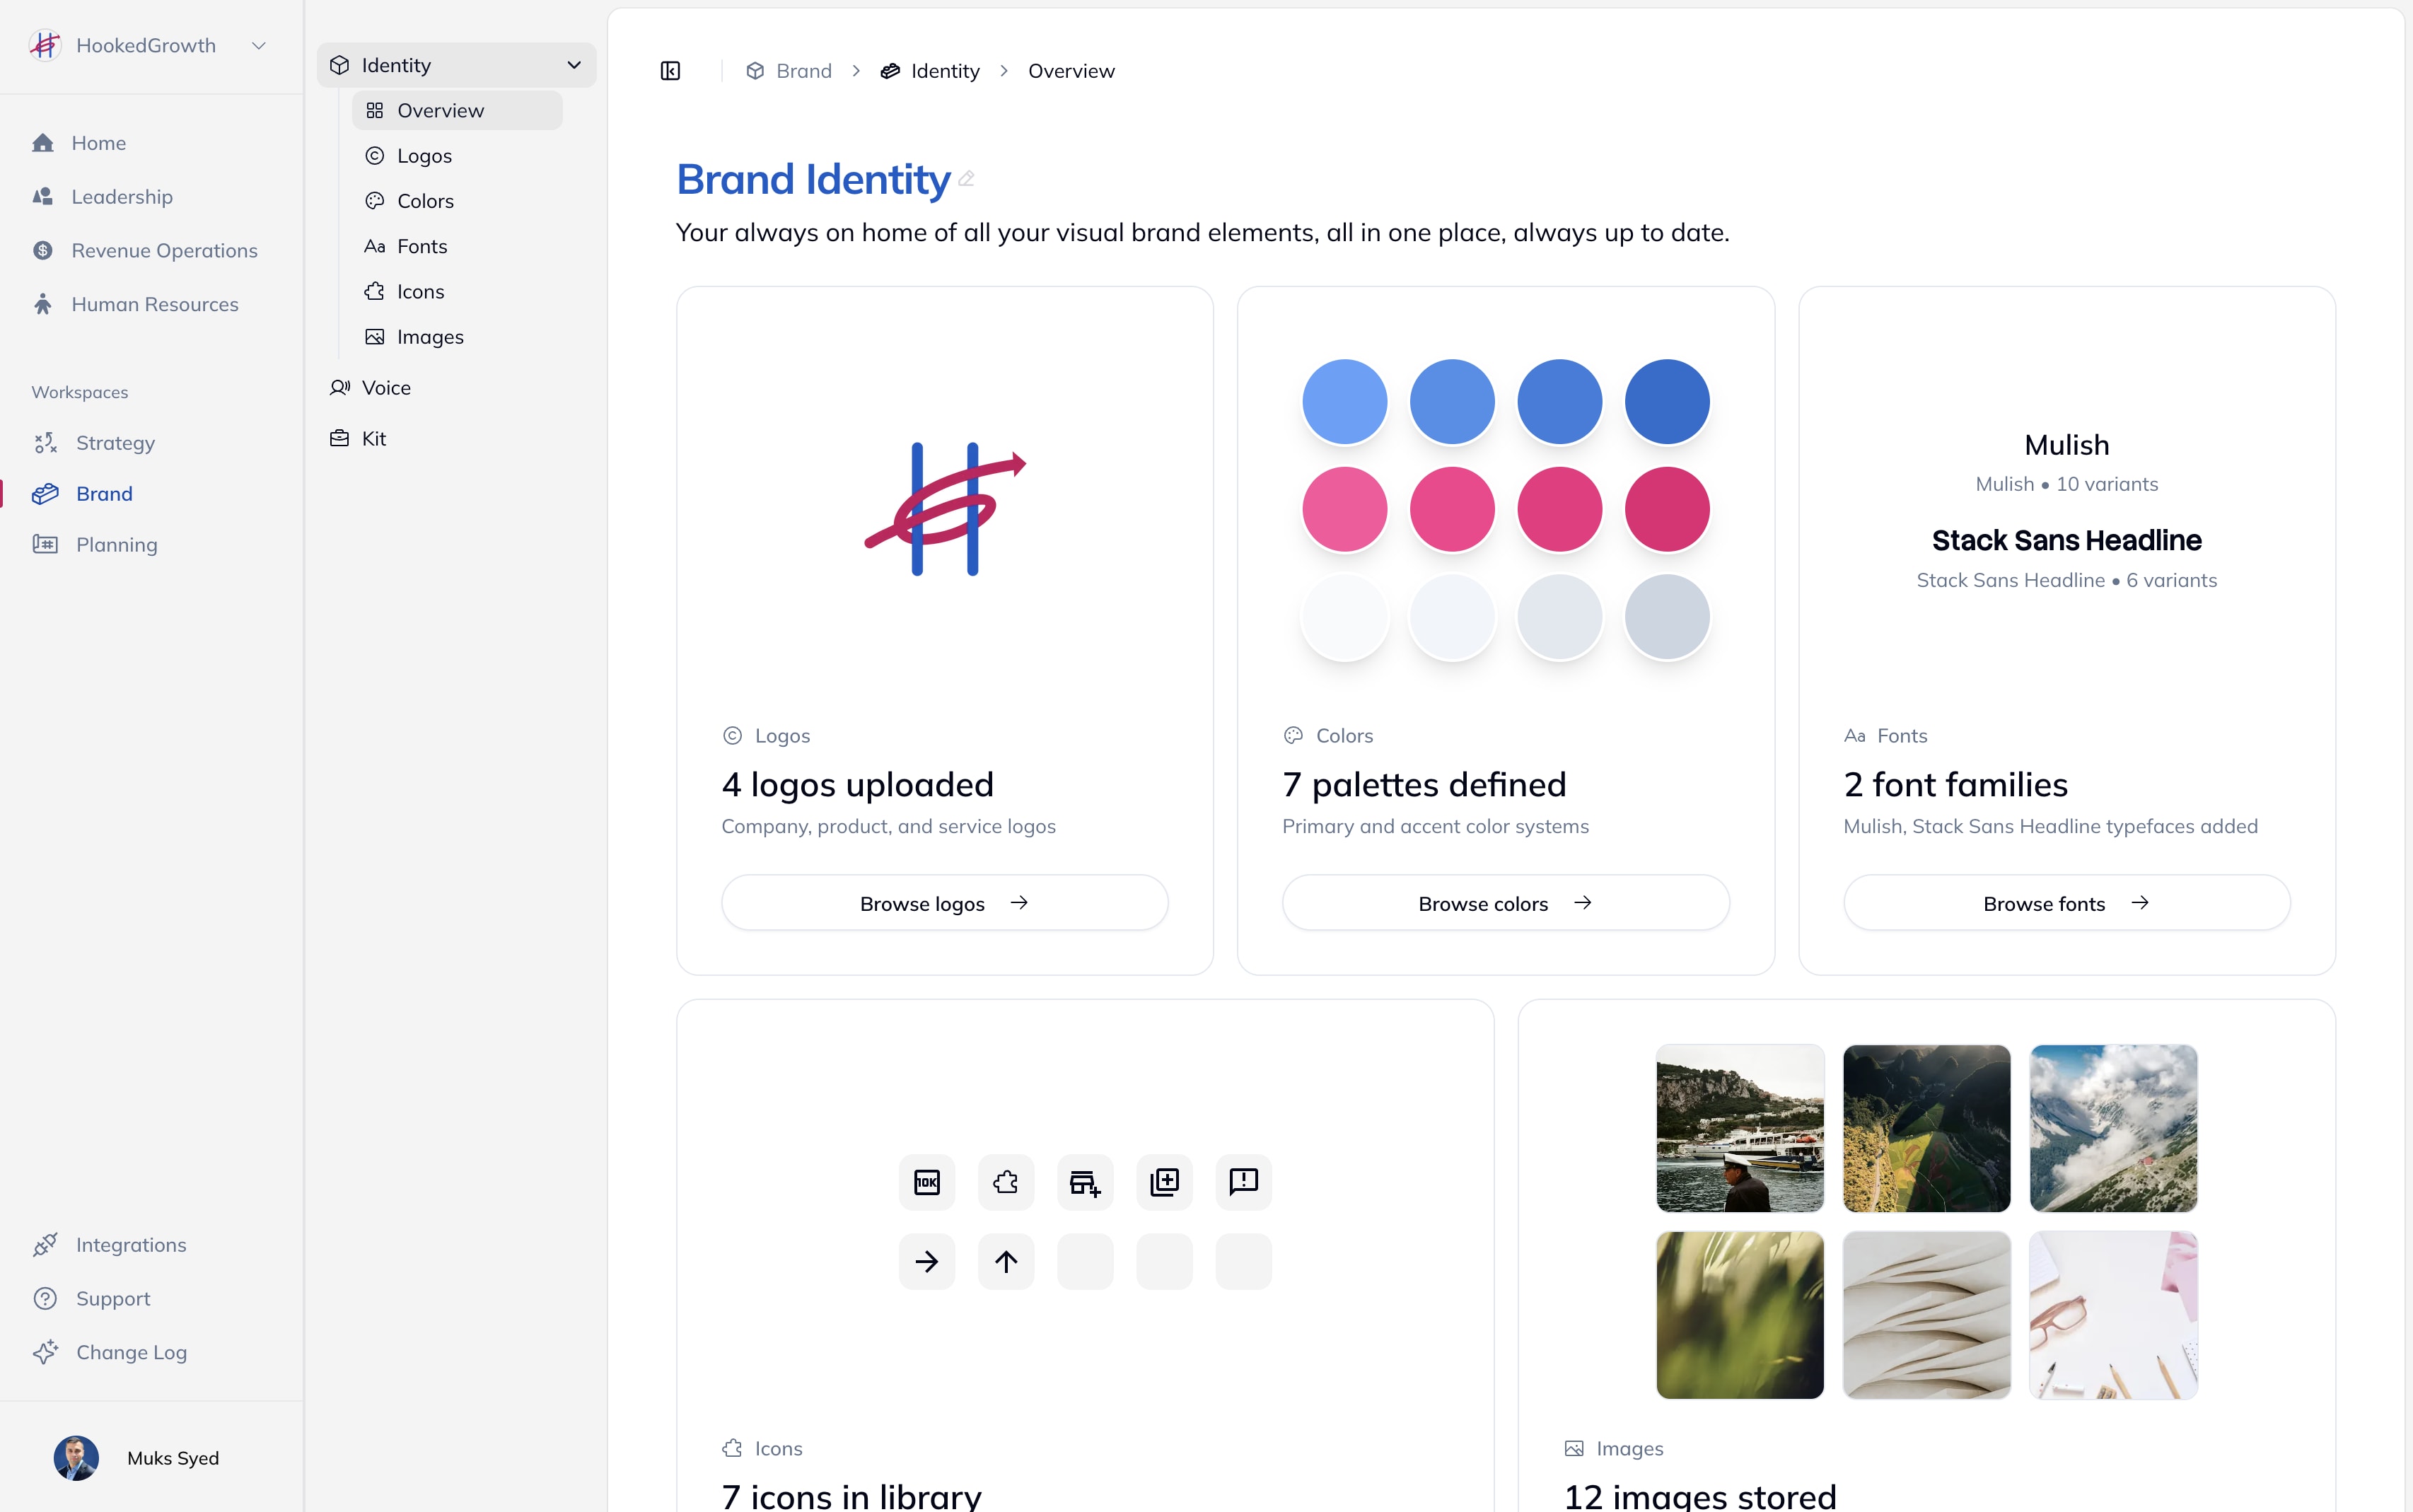Open the Voice menu item
The width and height of the screenshot is (2413, 1512).
(x=386, y=388)
